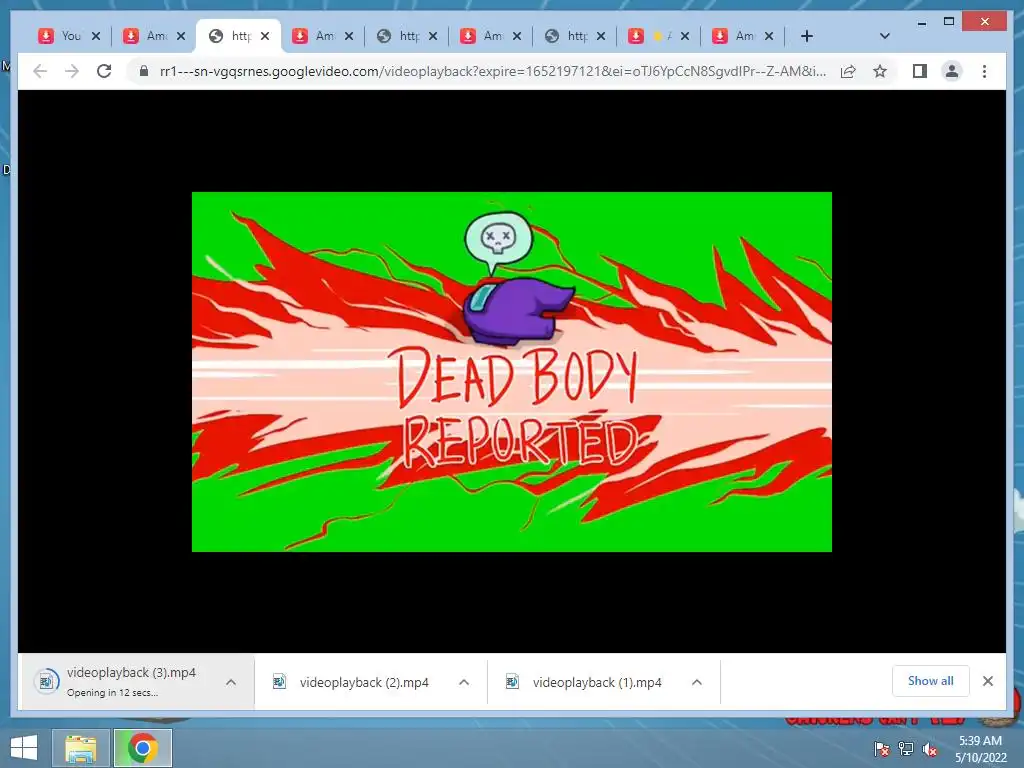Go back using the browser back arrow
The height and width of the screenshot is (768, 1024).
click(x=40, y=71)
